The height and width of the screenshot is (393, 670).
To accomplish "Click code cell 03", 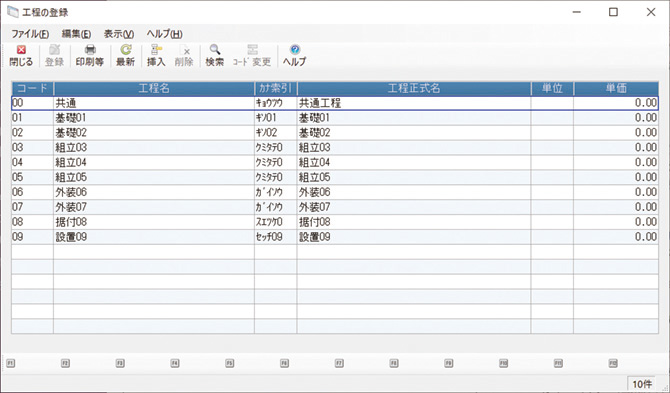I will click(32, 148).
